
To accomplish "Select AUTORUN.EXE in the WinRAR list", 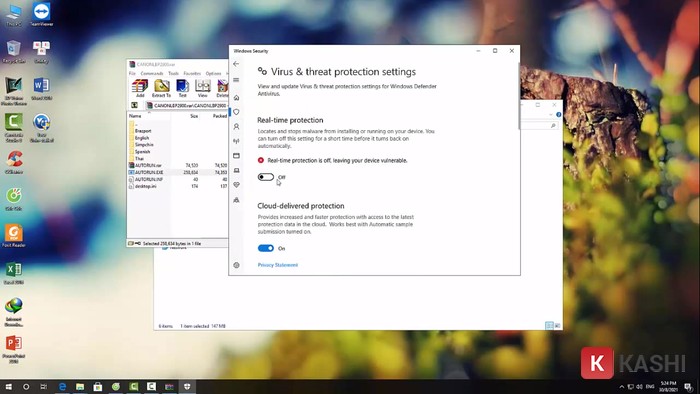I will 149,172.
